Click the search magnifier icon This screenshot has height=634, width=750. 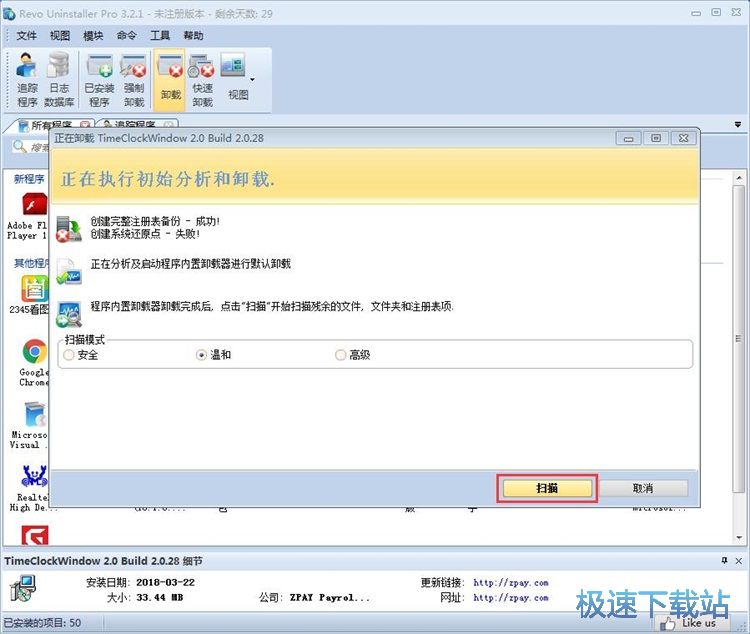[x=20, y=146]
